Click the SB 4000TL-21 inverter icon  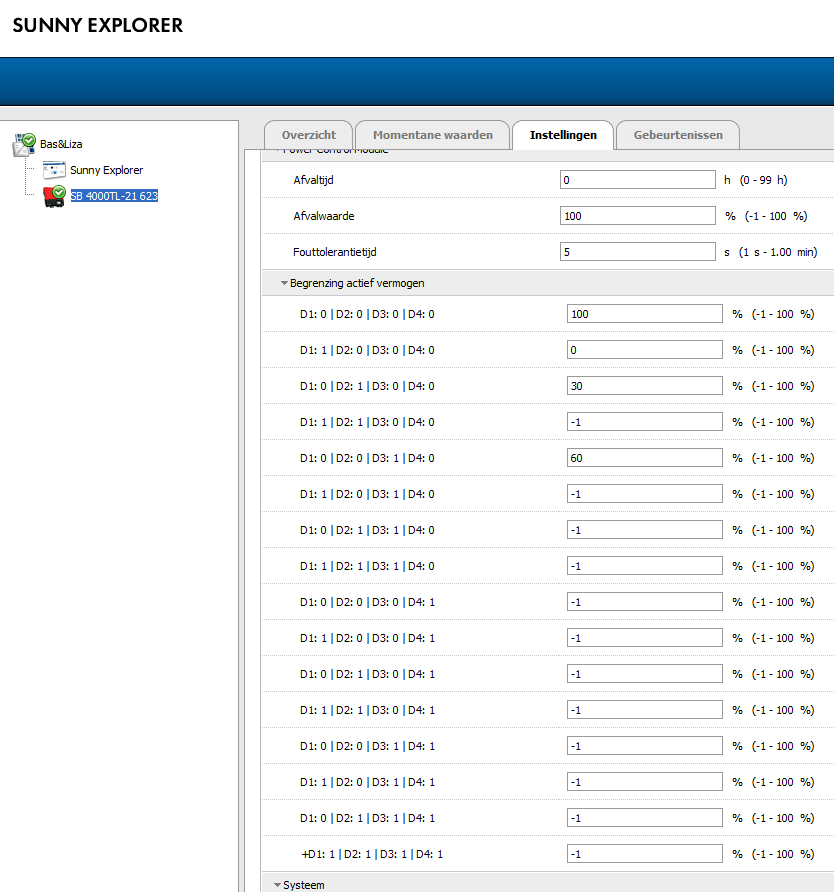tap(54, 196)
